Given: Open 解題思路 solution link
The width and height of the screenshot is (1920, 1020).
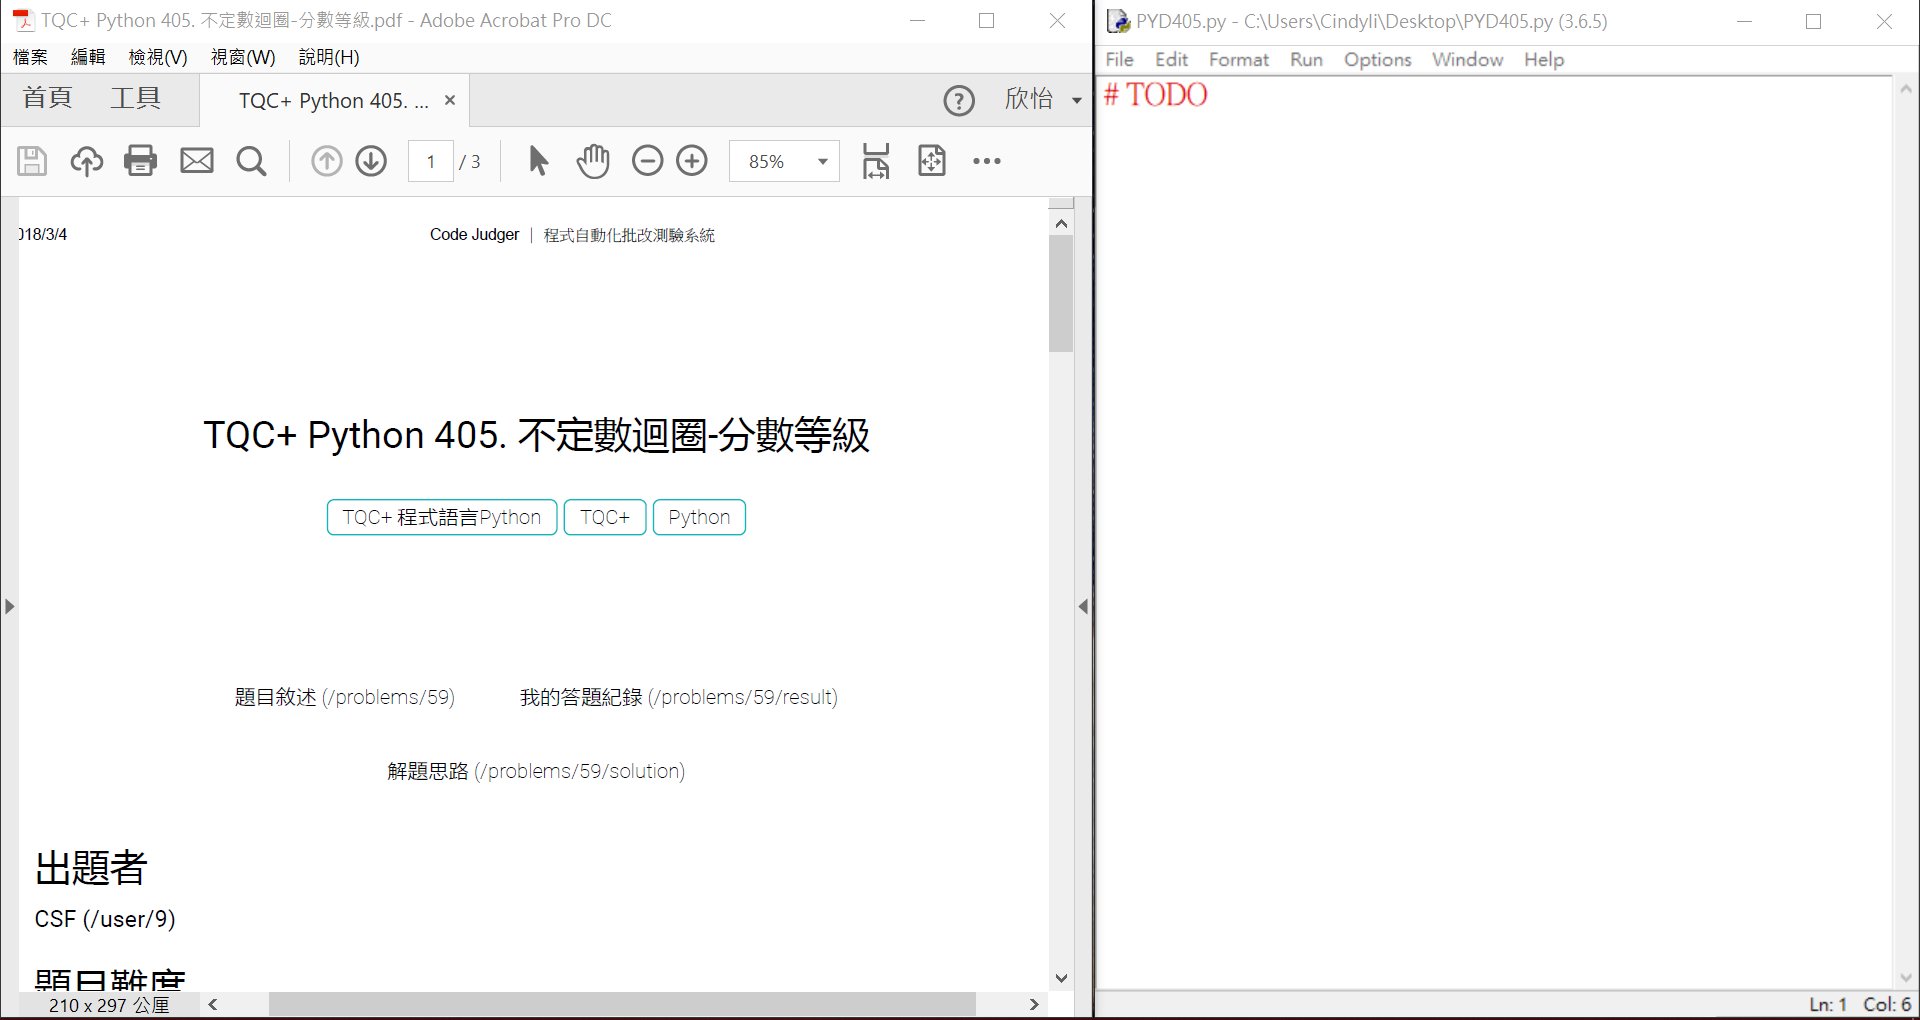Looking at the screenshot, I should [x=536, y=771].
